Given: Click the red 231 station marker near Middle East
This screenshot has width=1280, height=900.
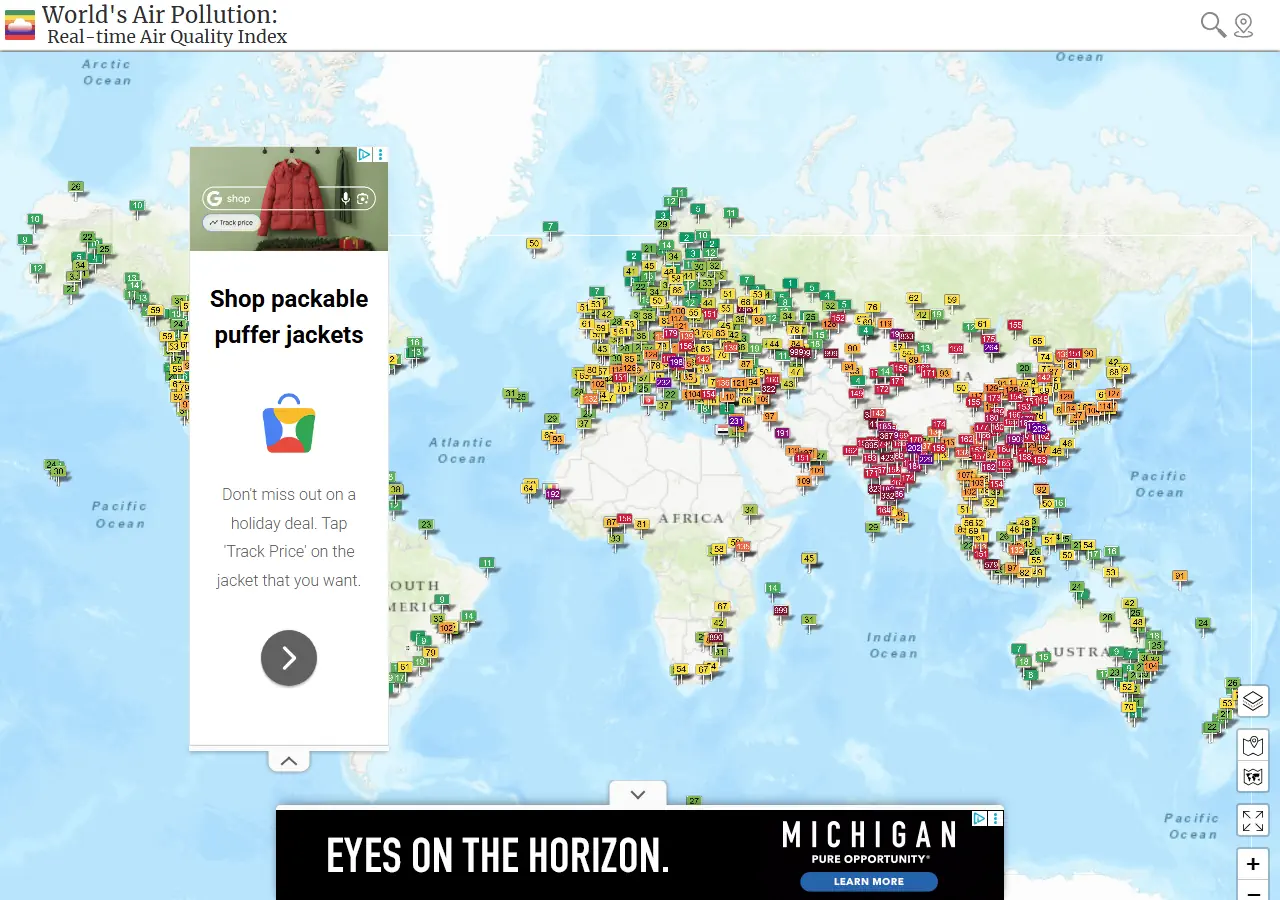Looking at the screenshot, I should pyautogui.click(x=735, y=421).
